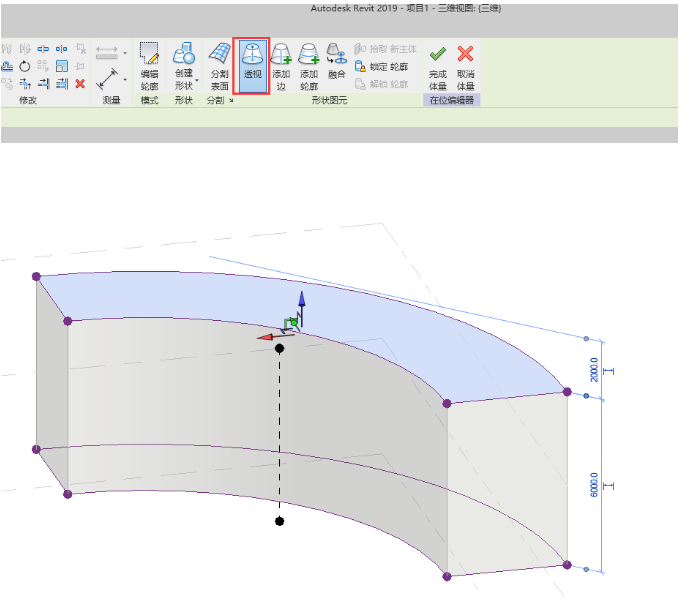Click the 测量 panel title
This screenshot has height=600, width=689.
coord(113,102)
